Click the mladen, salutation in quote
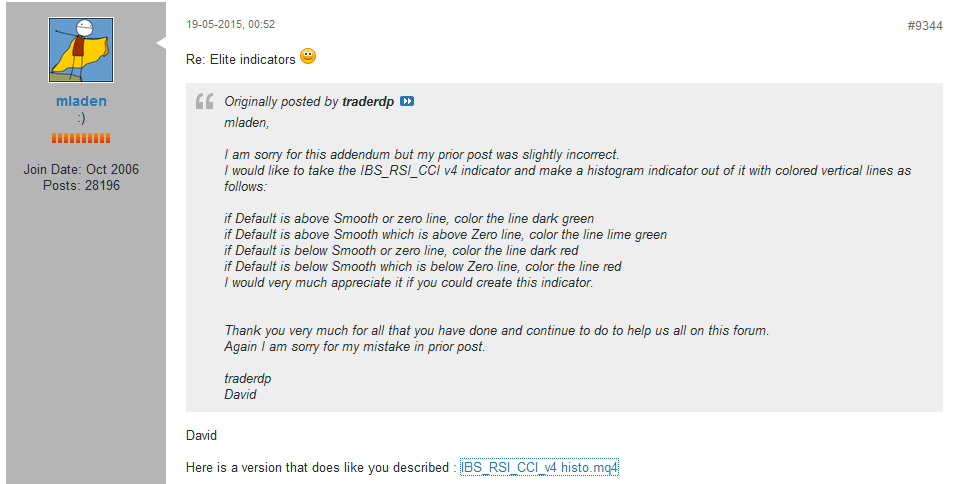 click(247, 123)
